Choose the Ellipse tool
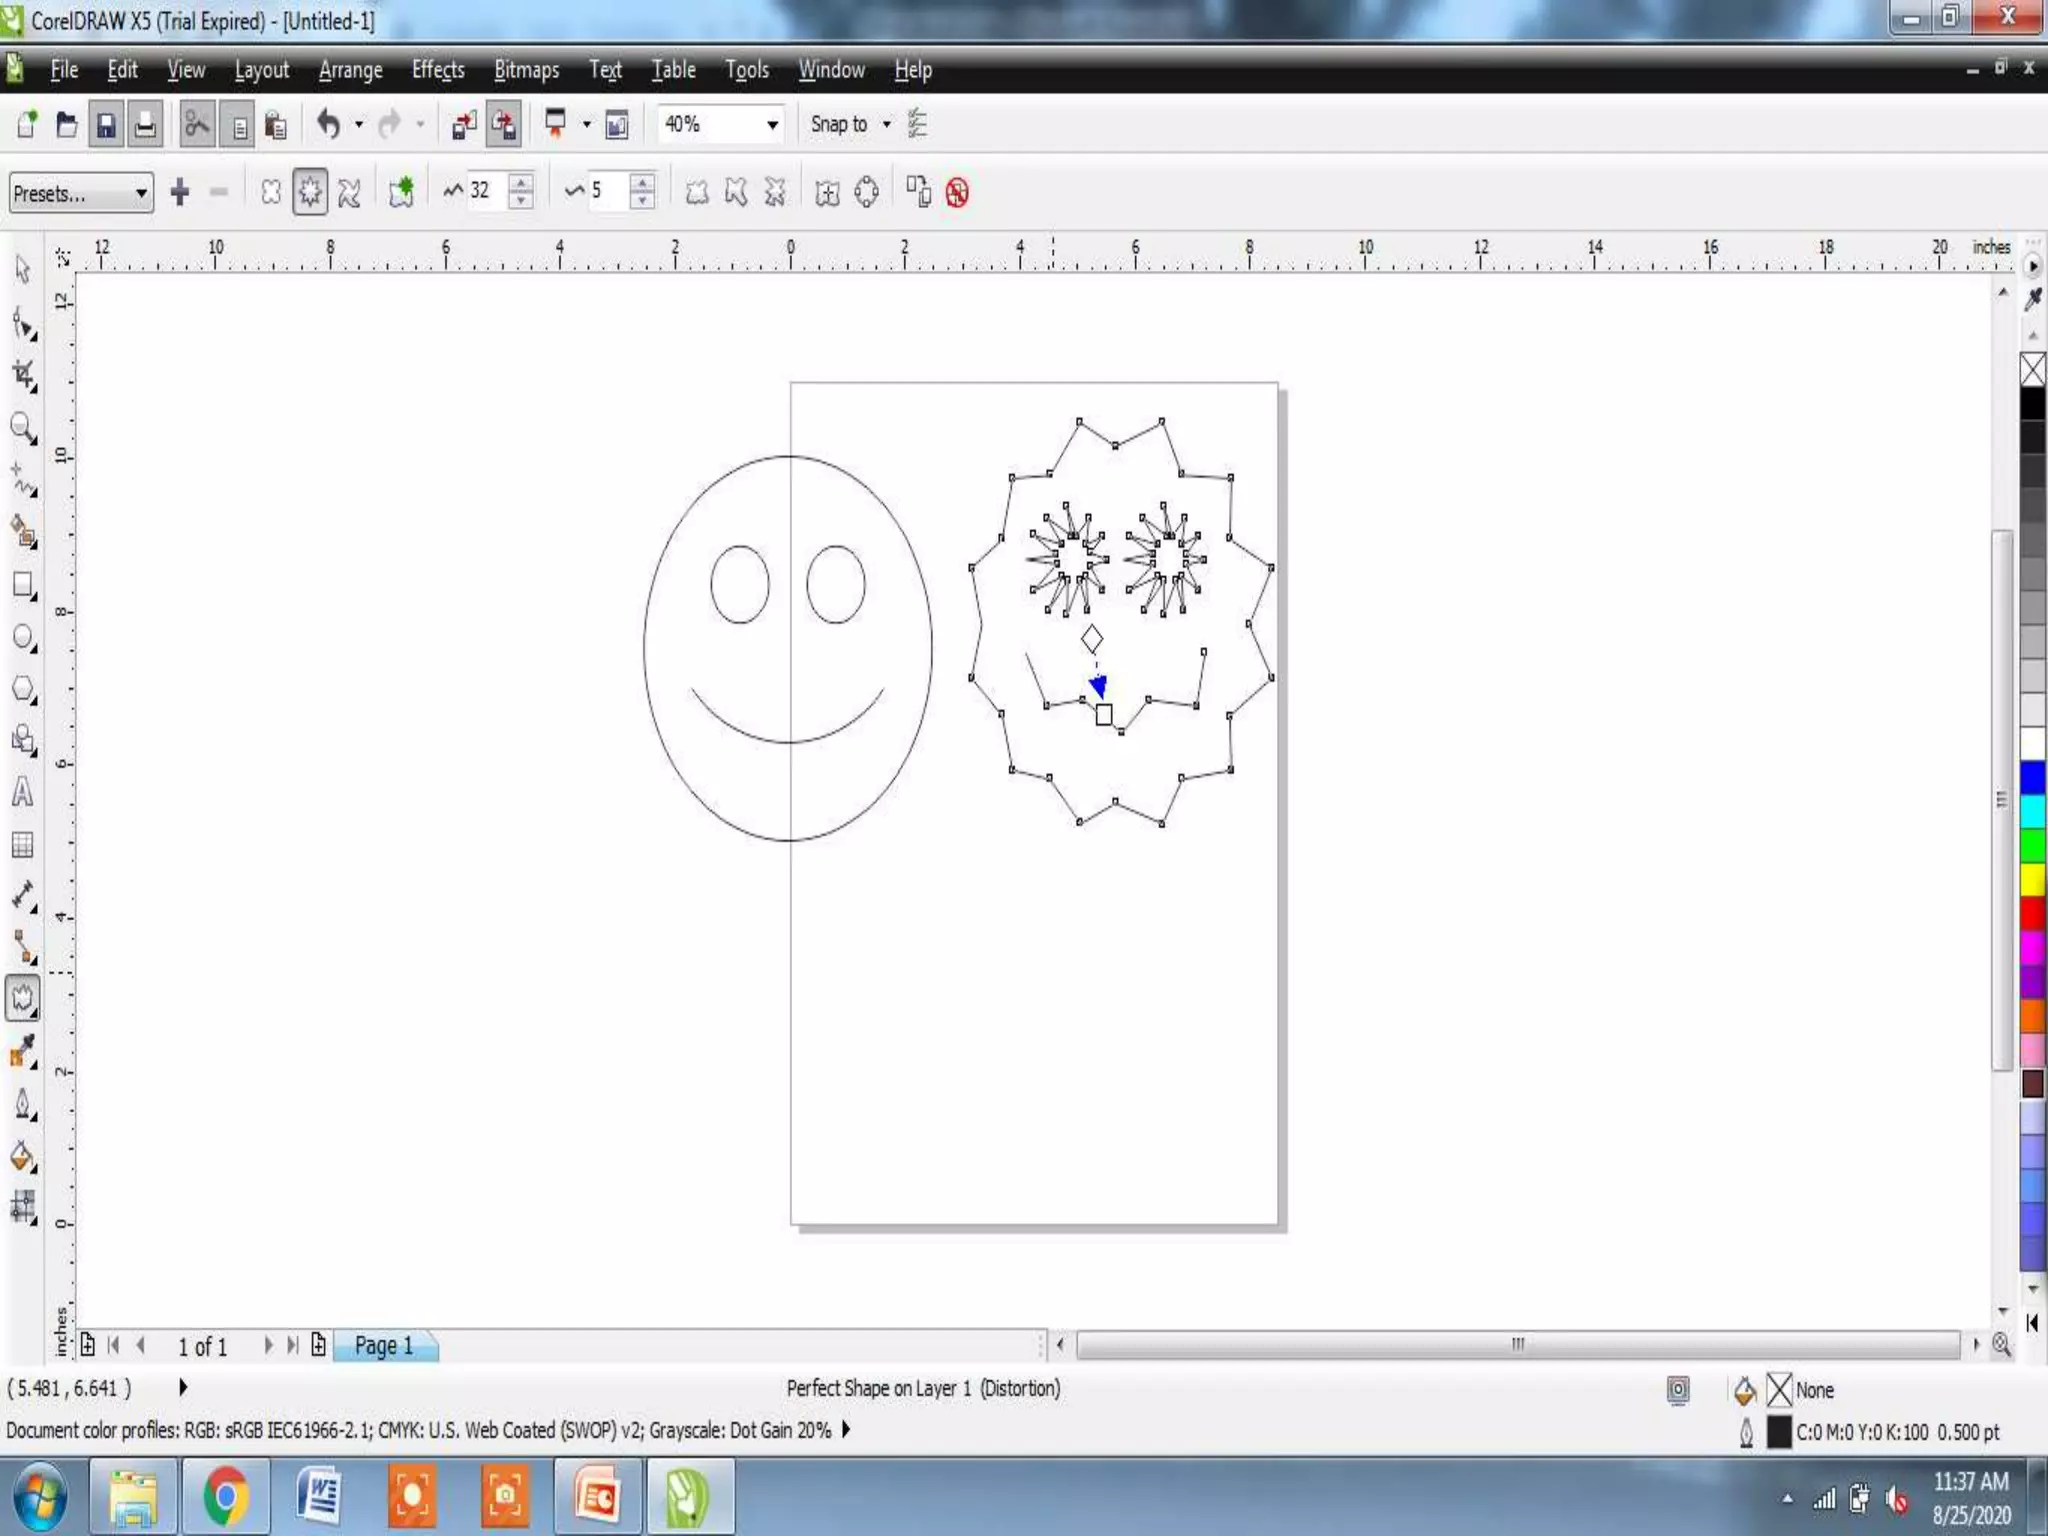 (x=23, y=638)
